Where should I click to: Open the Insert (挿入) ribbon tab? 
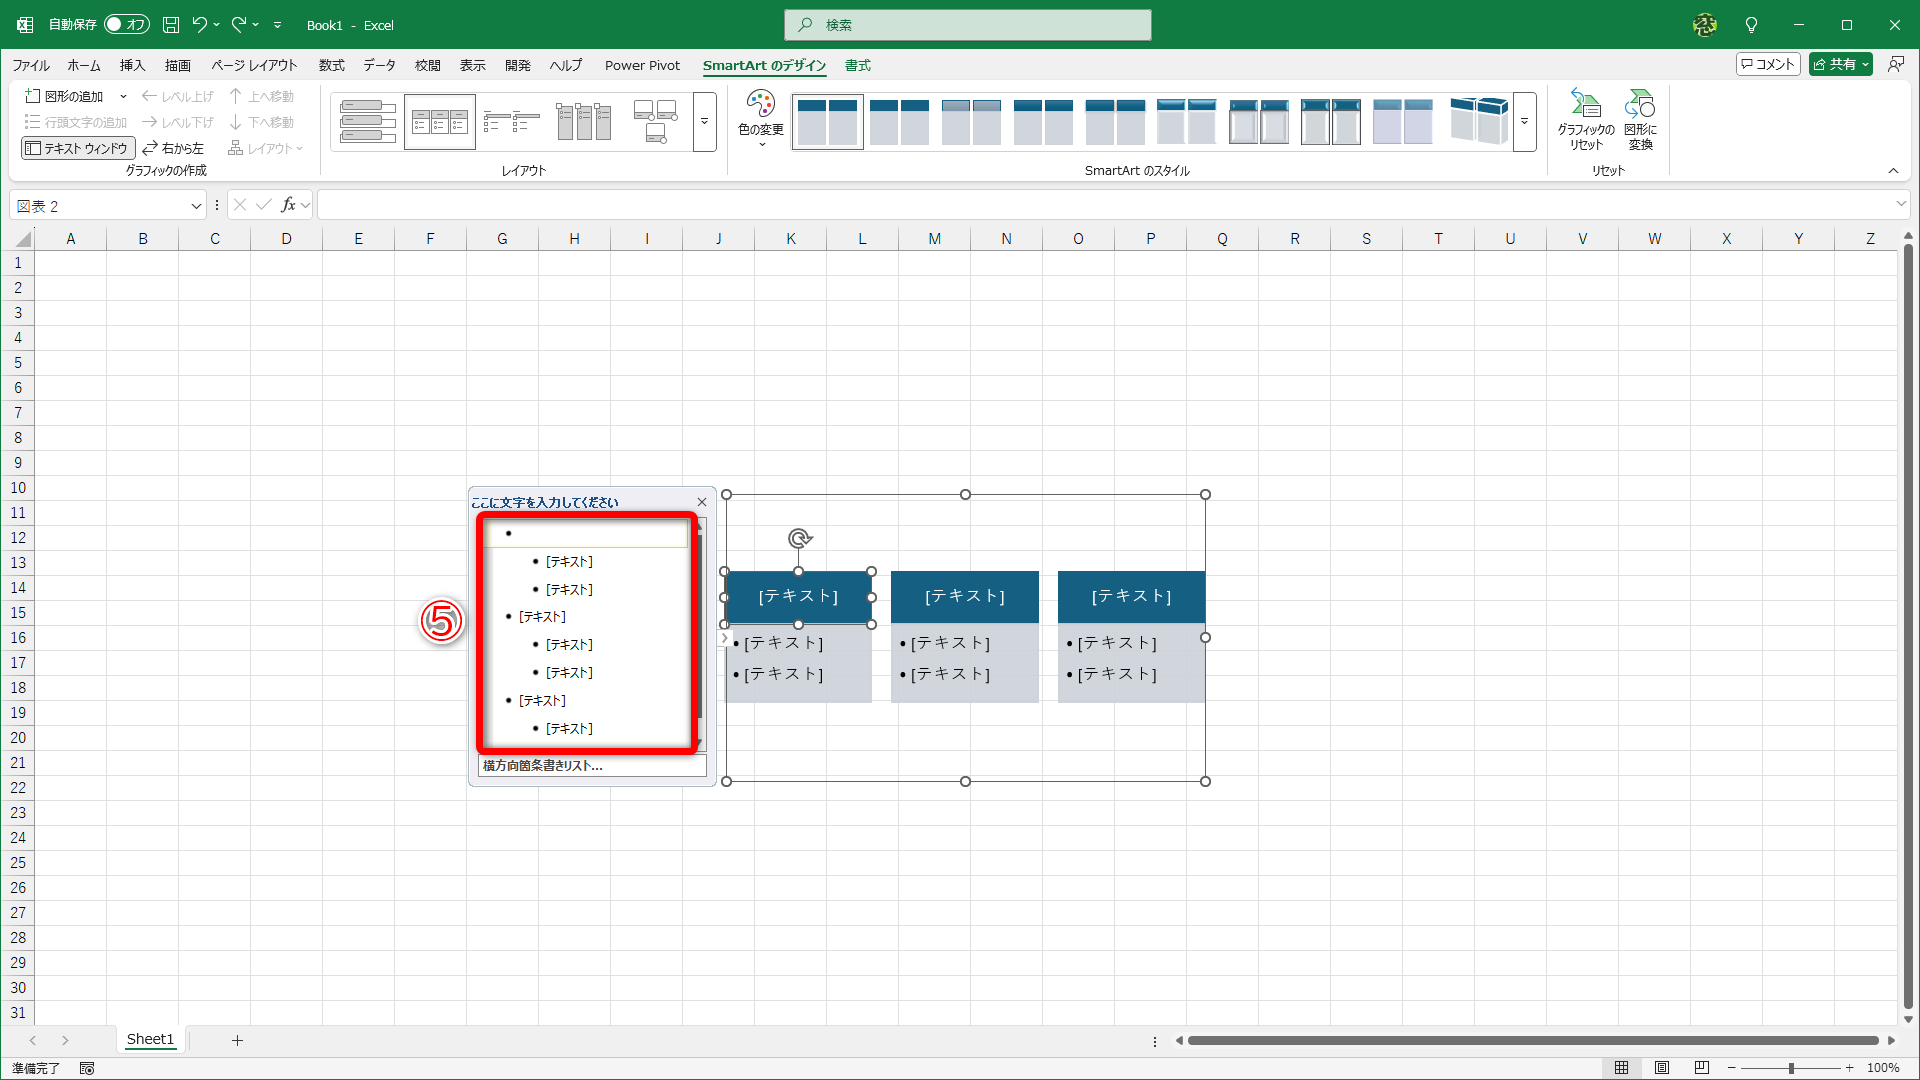coord(132,66)
